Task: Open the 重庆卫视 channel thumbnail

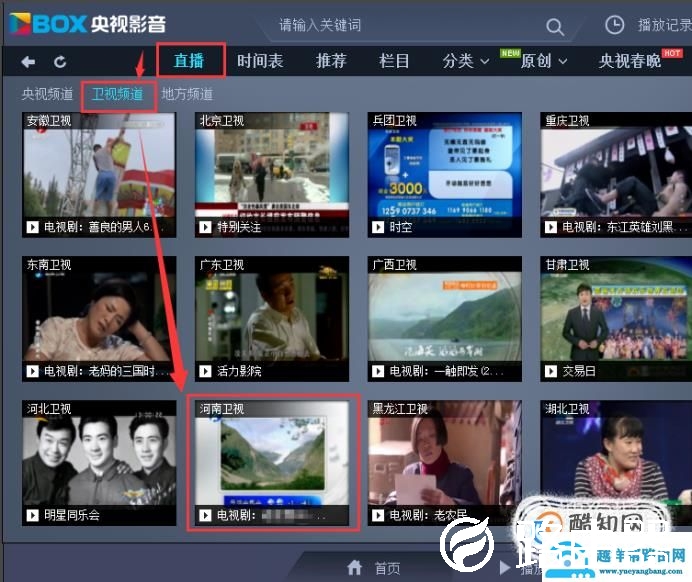Action: coord(616,175)
